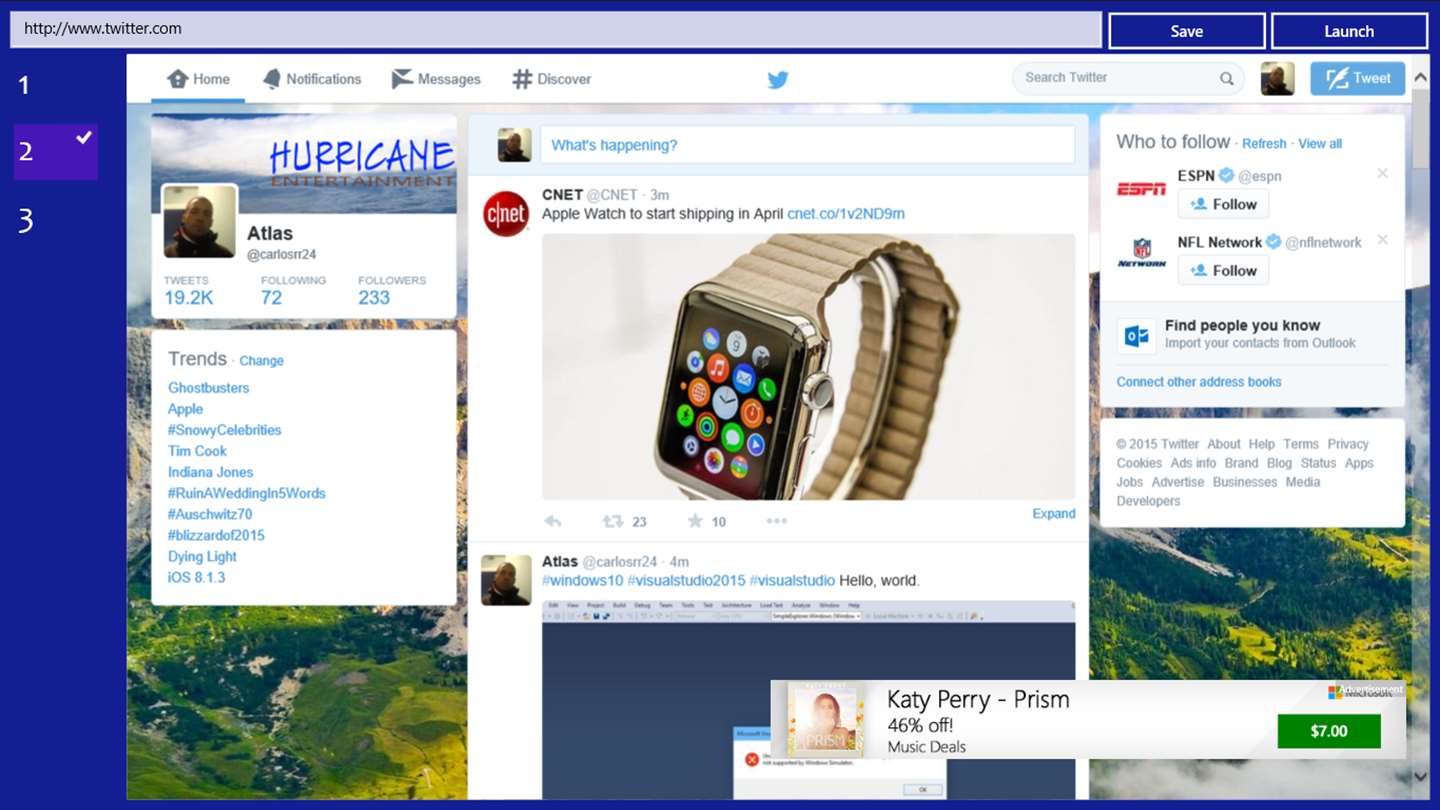
Task: Click the Developers footer link
Action: click(1148, 501)
